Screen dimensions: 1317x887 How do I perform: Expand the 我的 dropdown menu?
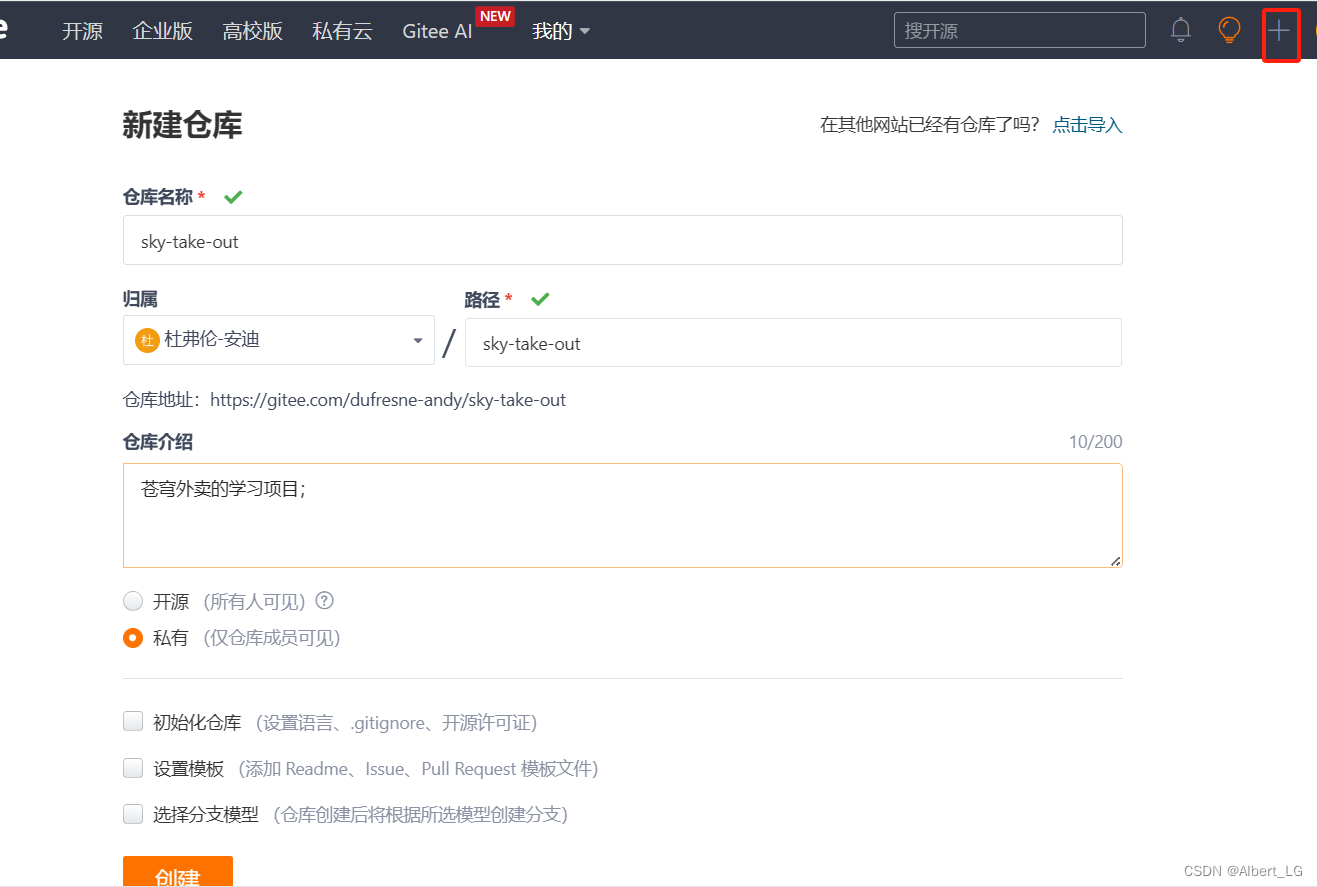[561, 31]
